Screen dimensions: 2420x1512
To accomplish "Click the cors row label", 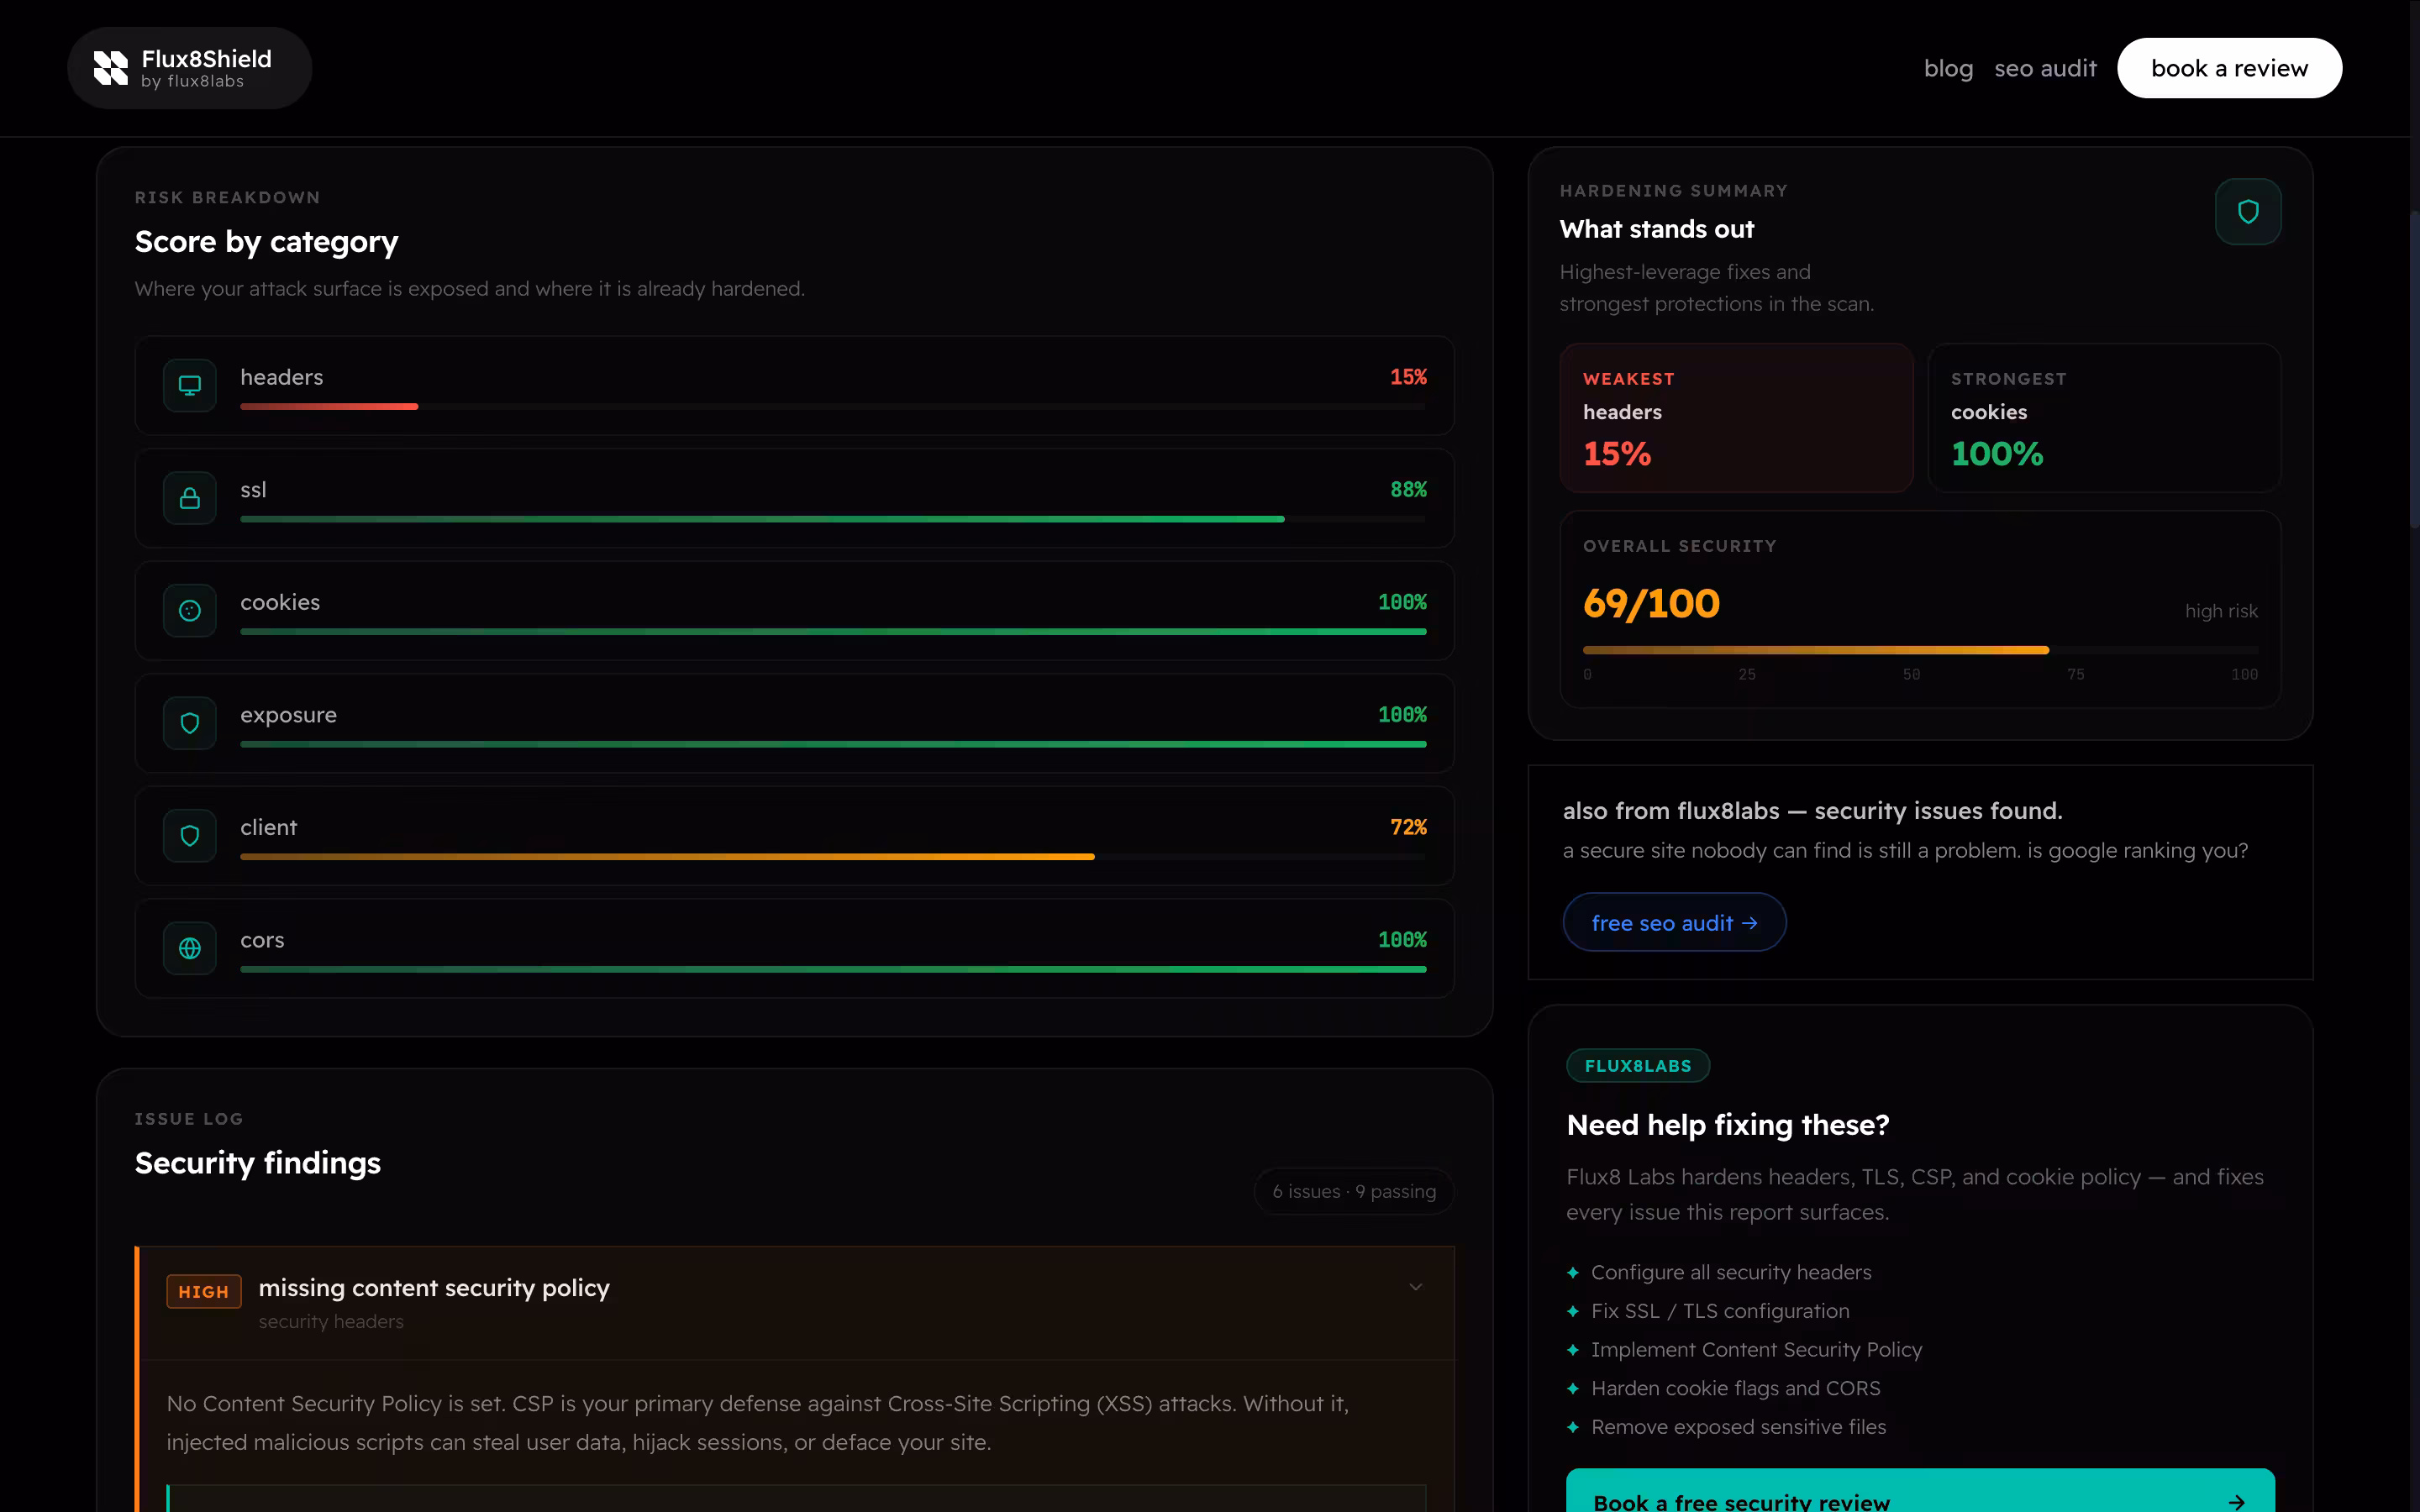I will pos(262,940).
